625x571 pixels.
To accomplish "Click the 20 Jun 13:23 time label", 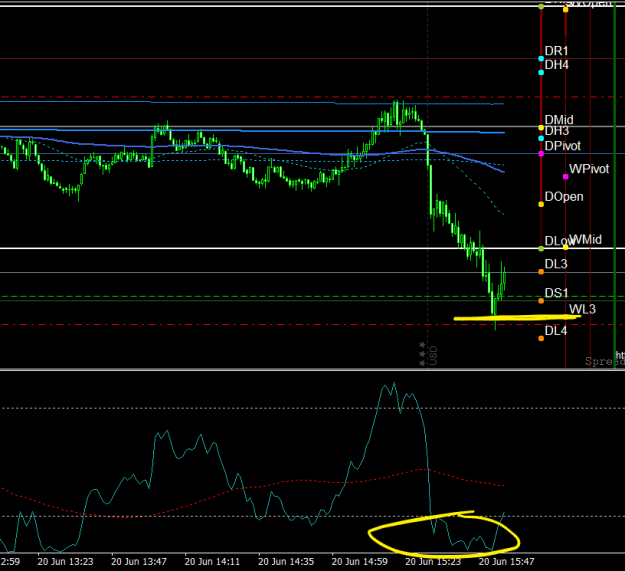I will coord(65,562).
